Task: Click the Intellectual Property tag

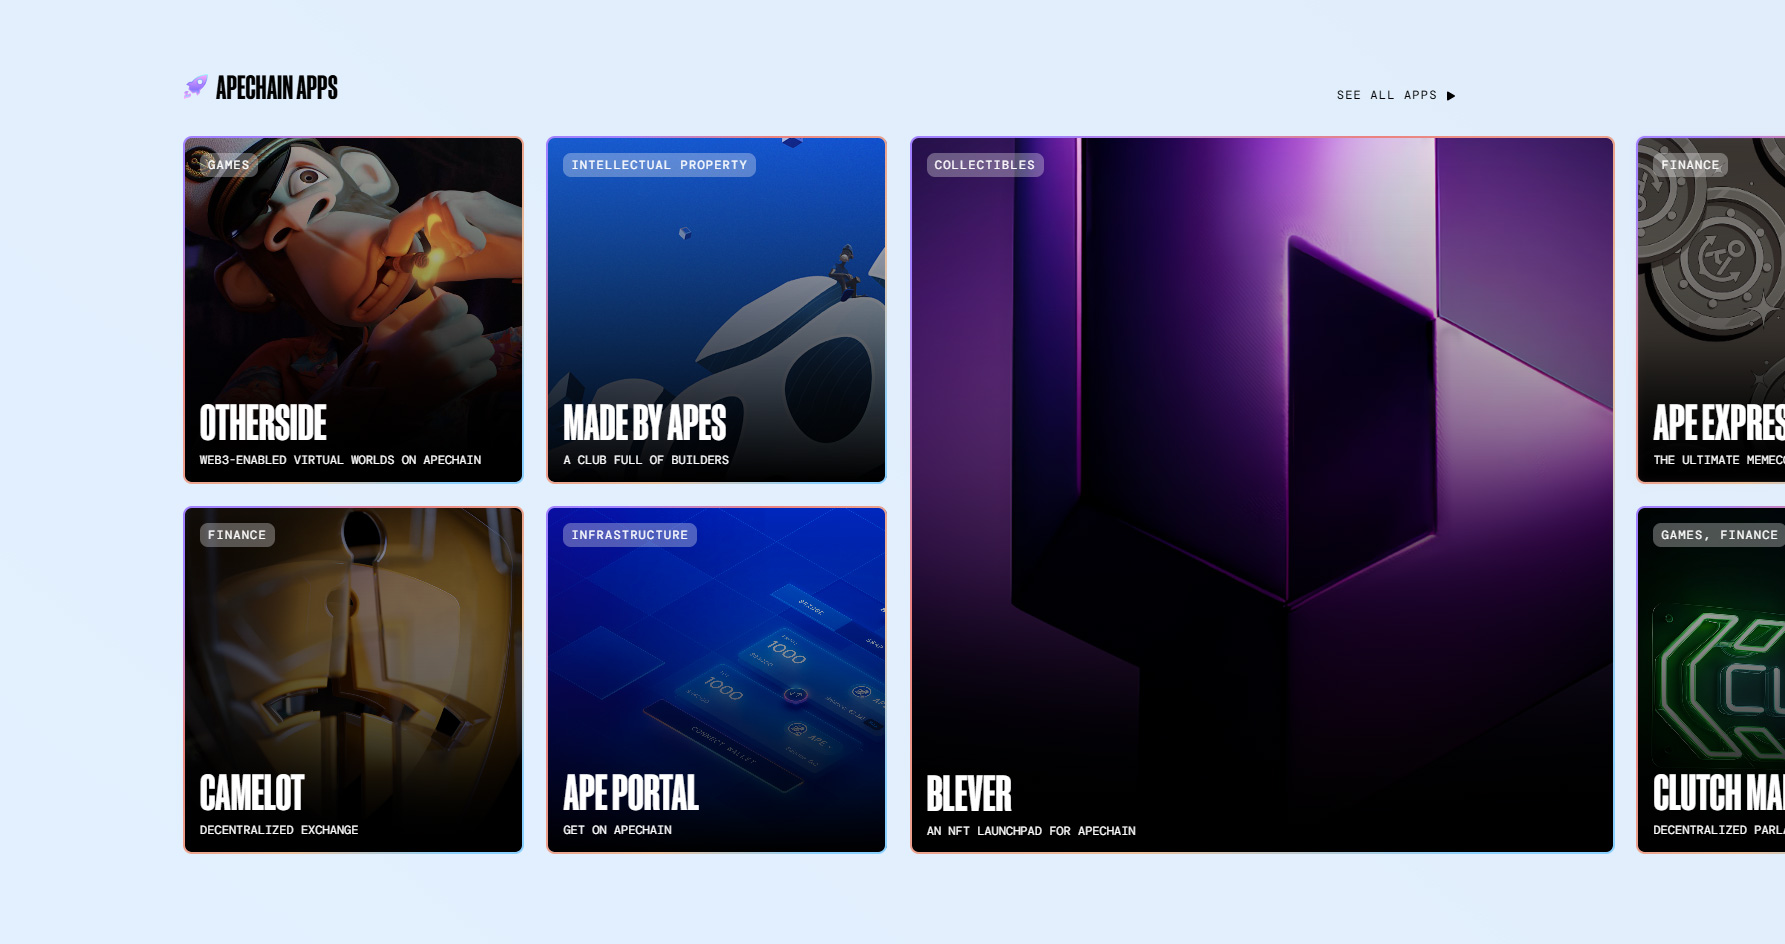Action: click(659, 165)
